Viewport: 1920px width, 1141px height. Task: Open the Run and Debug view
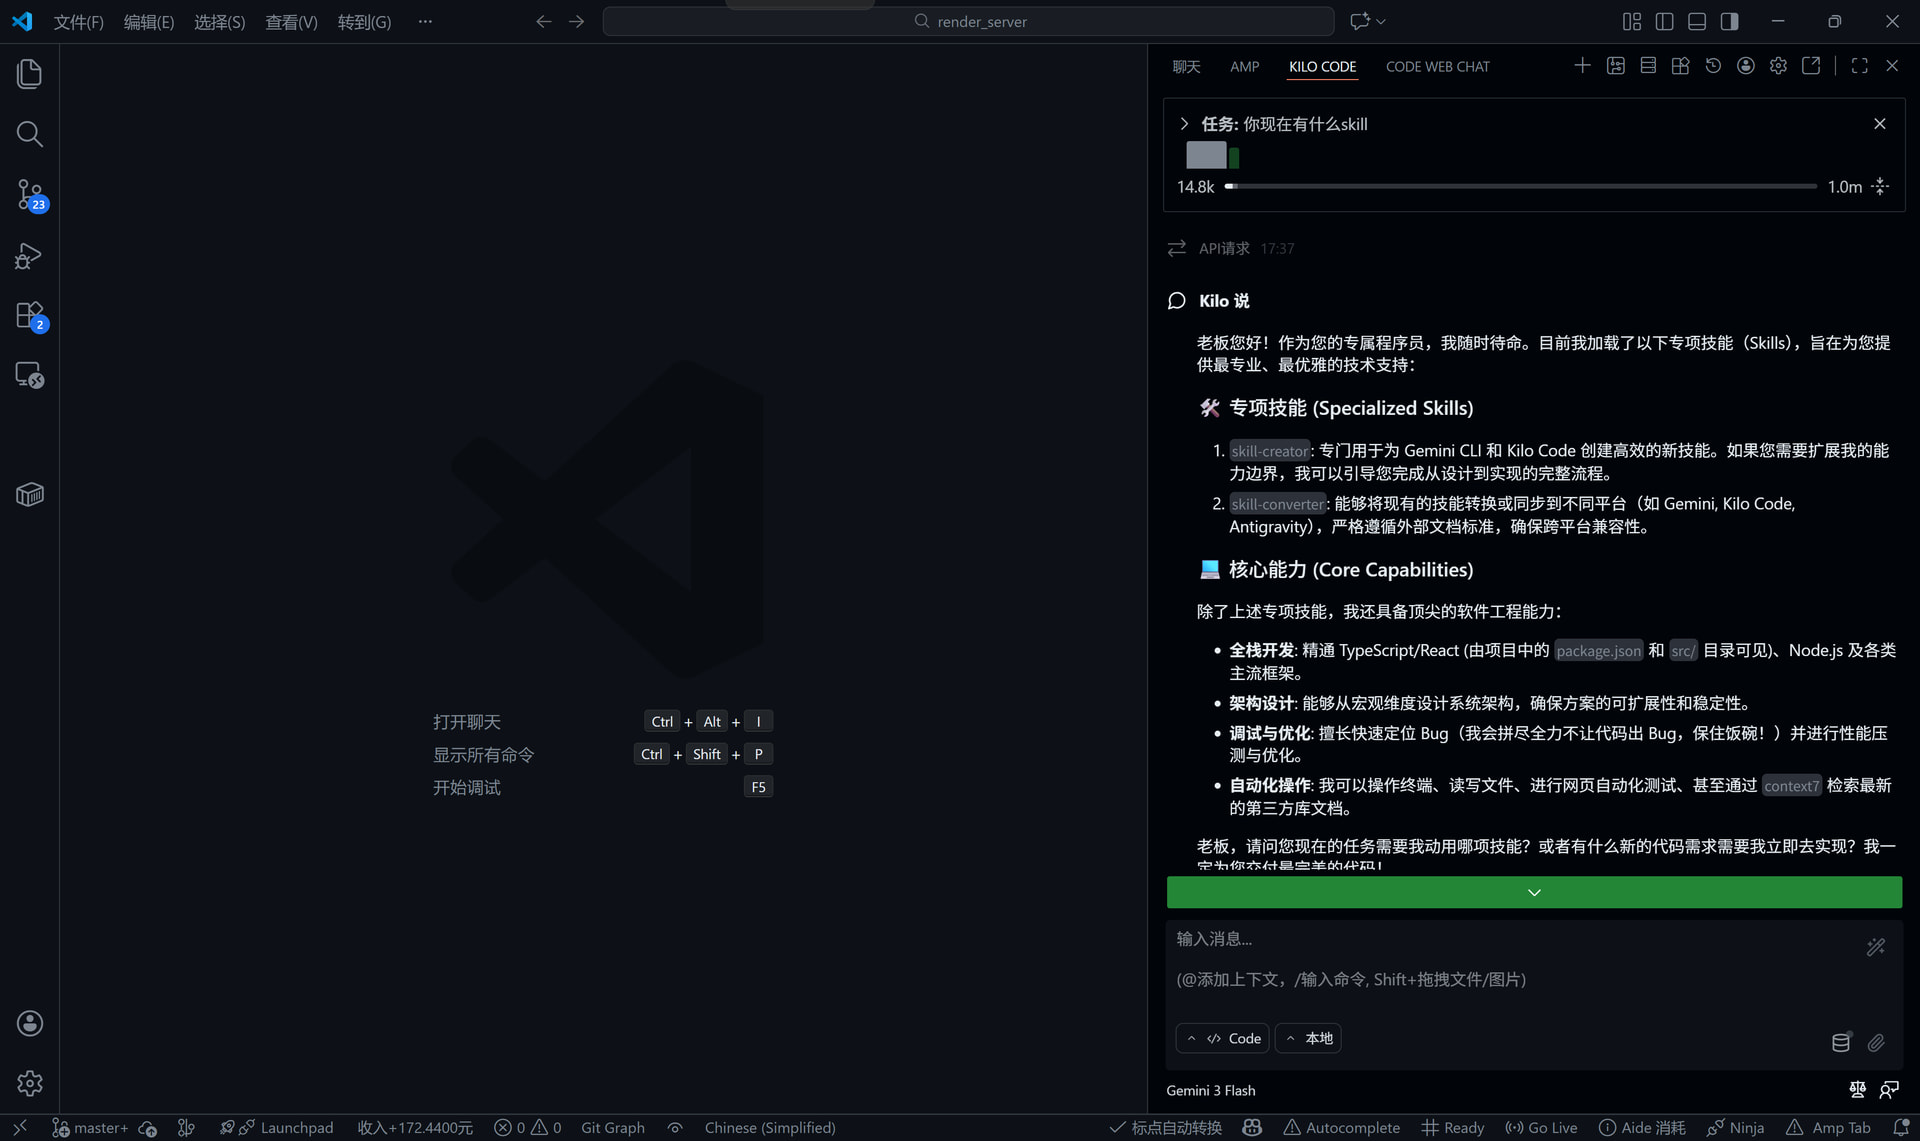click(x=29, y=256)
